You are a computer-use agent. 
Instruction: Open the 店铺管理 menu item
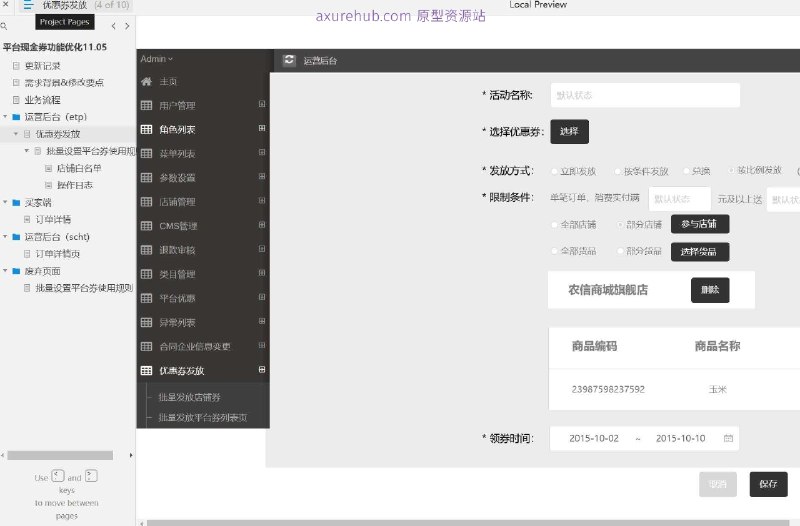[177, 202]
